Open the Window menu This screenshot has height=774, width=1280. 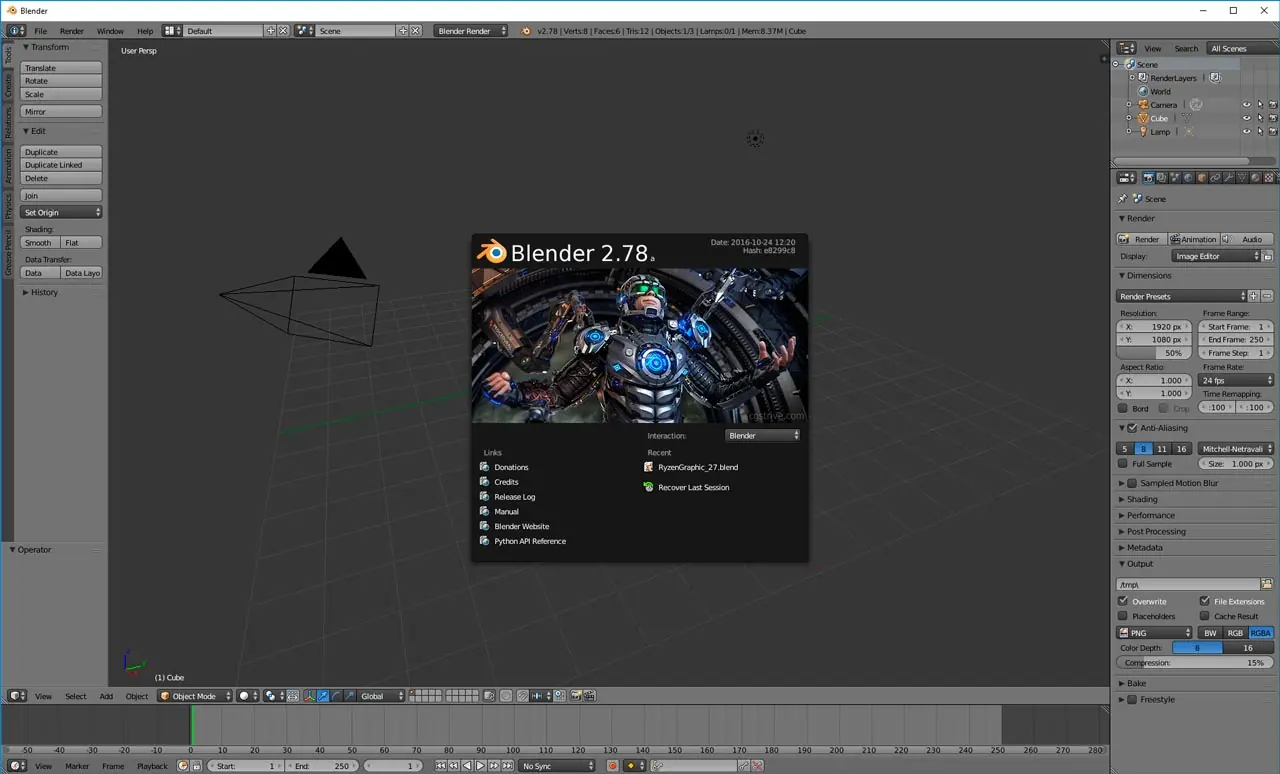coord(110,31)
